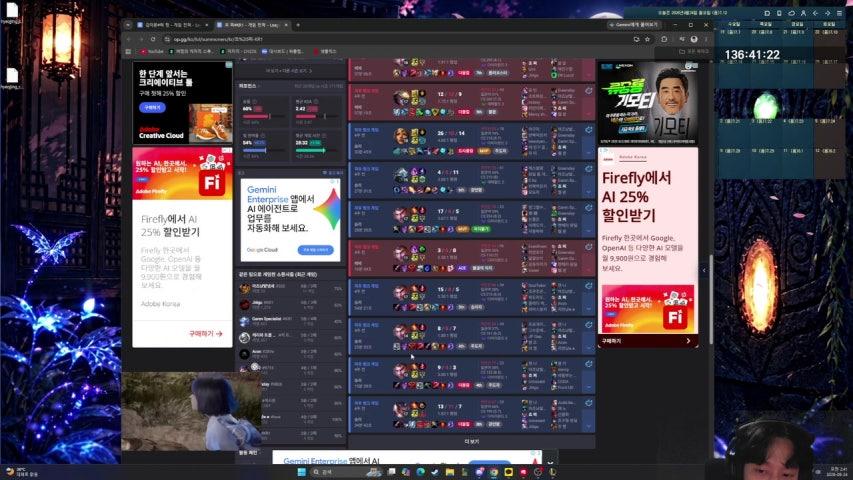Click champion portrait in the 26-kill match
Image resolution: width=853 pixels, height=480 pixels.
(401, 136)
